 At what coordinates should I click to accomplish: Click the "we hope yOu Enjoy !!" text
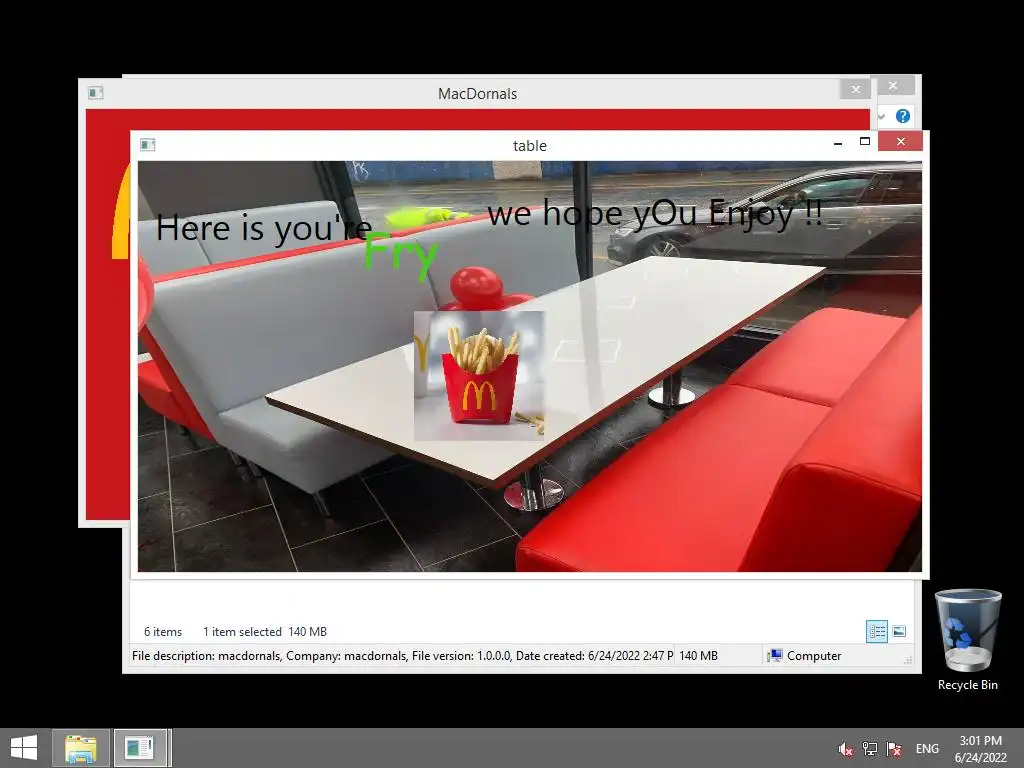pos(654,214)
